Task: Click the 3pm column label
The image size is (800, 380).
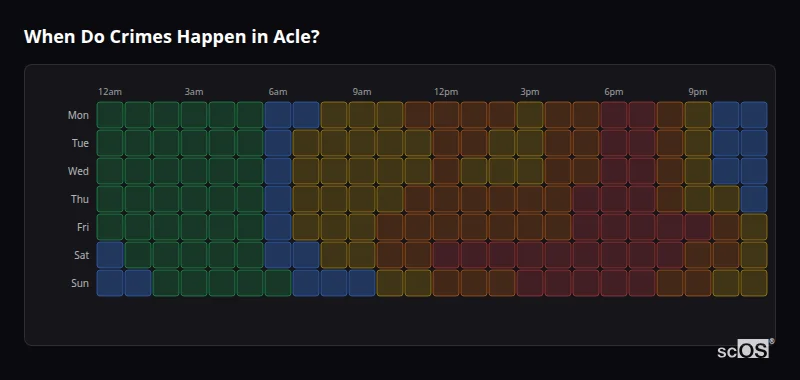Action: (x=530, y=92)
